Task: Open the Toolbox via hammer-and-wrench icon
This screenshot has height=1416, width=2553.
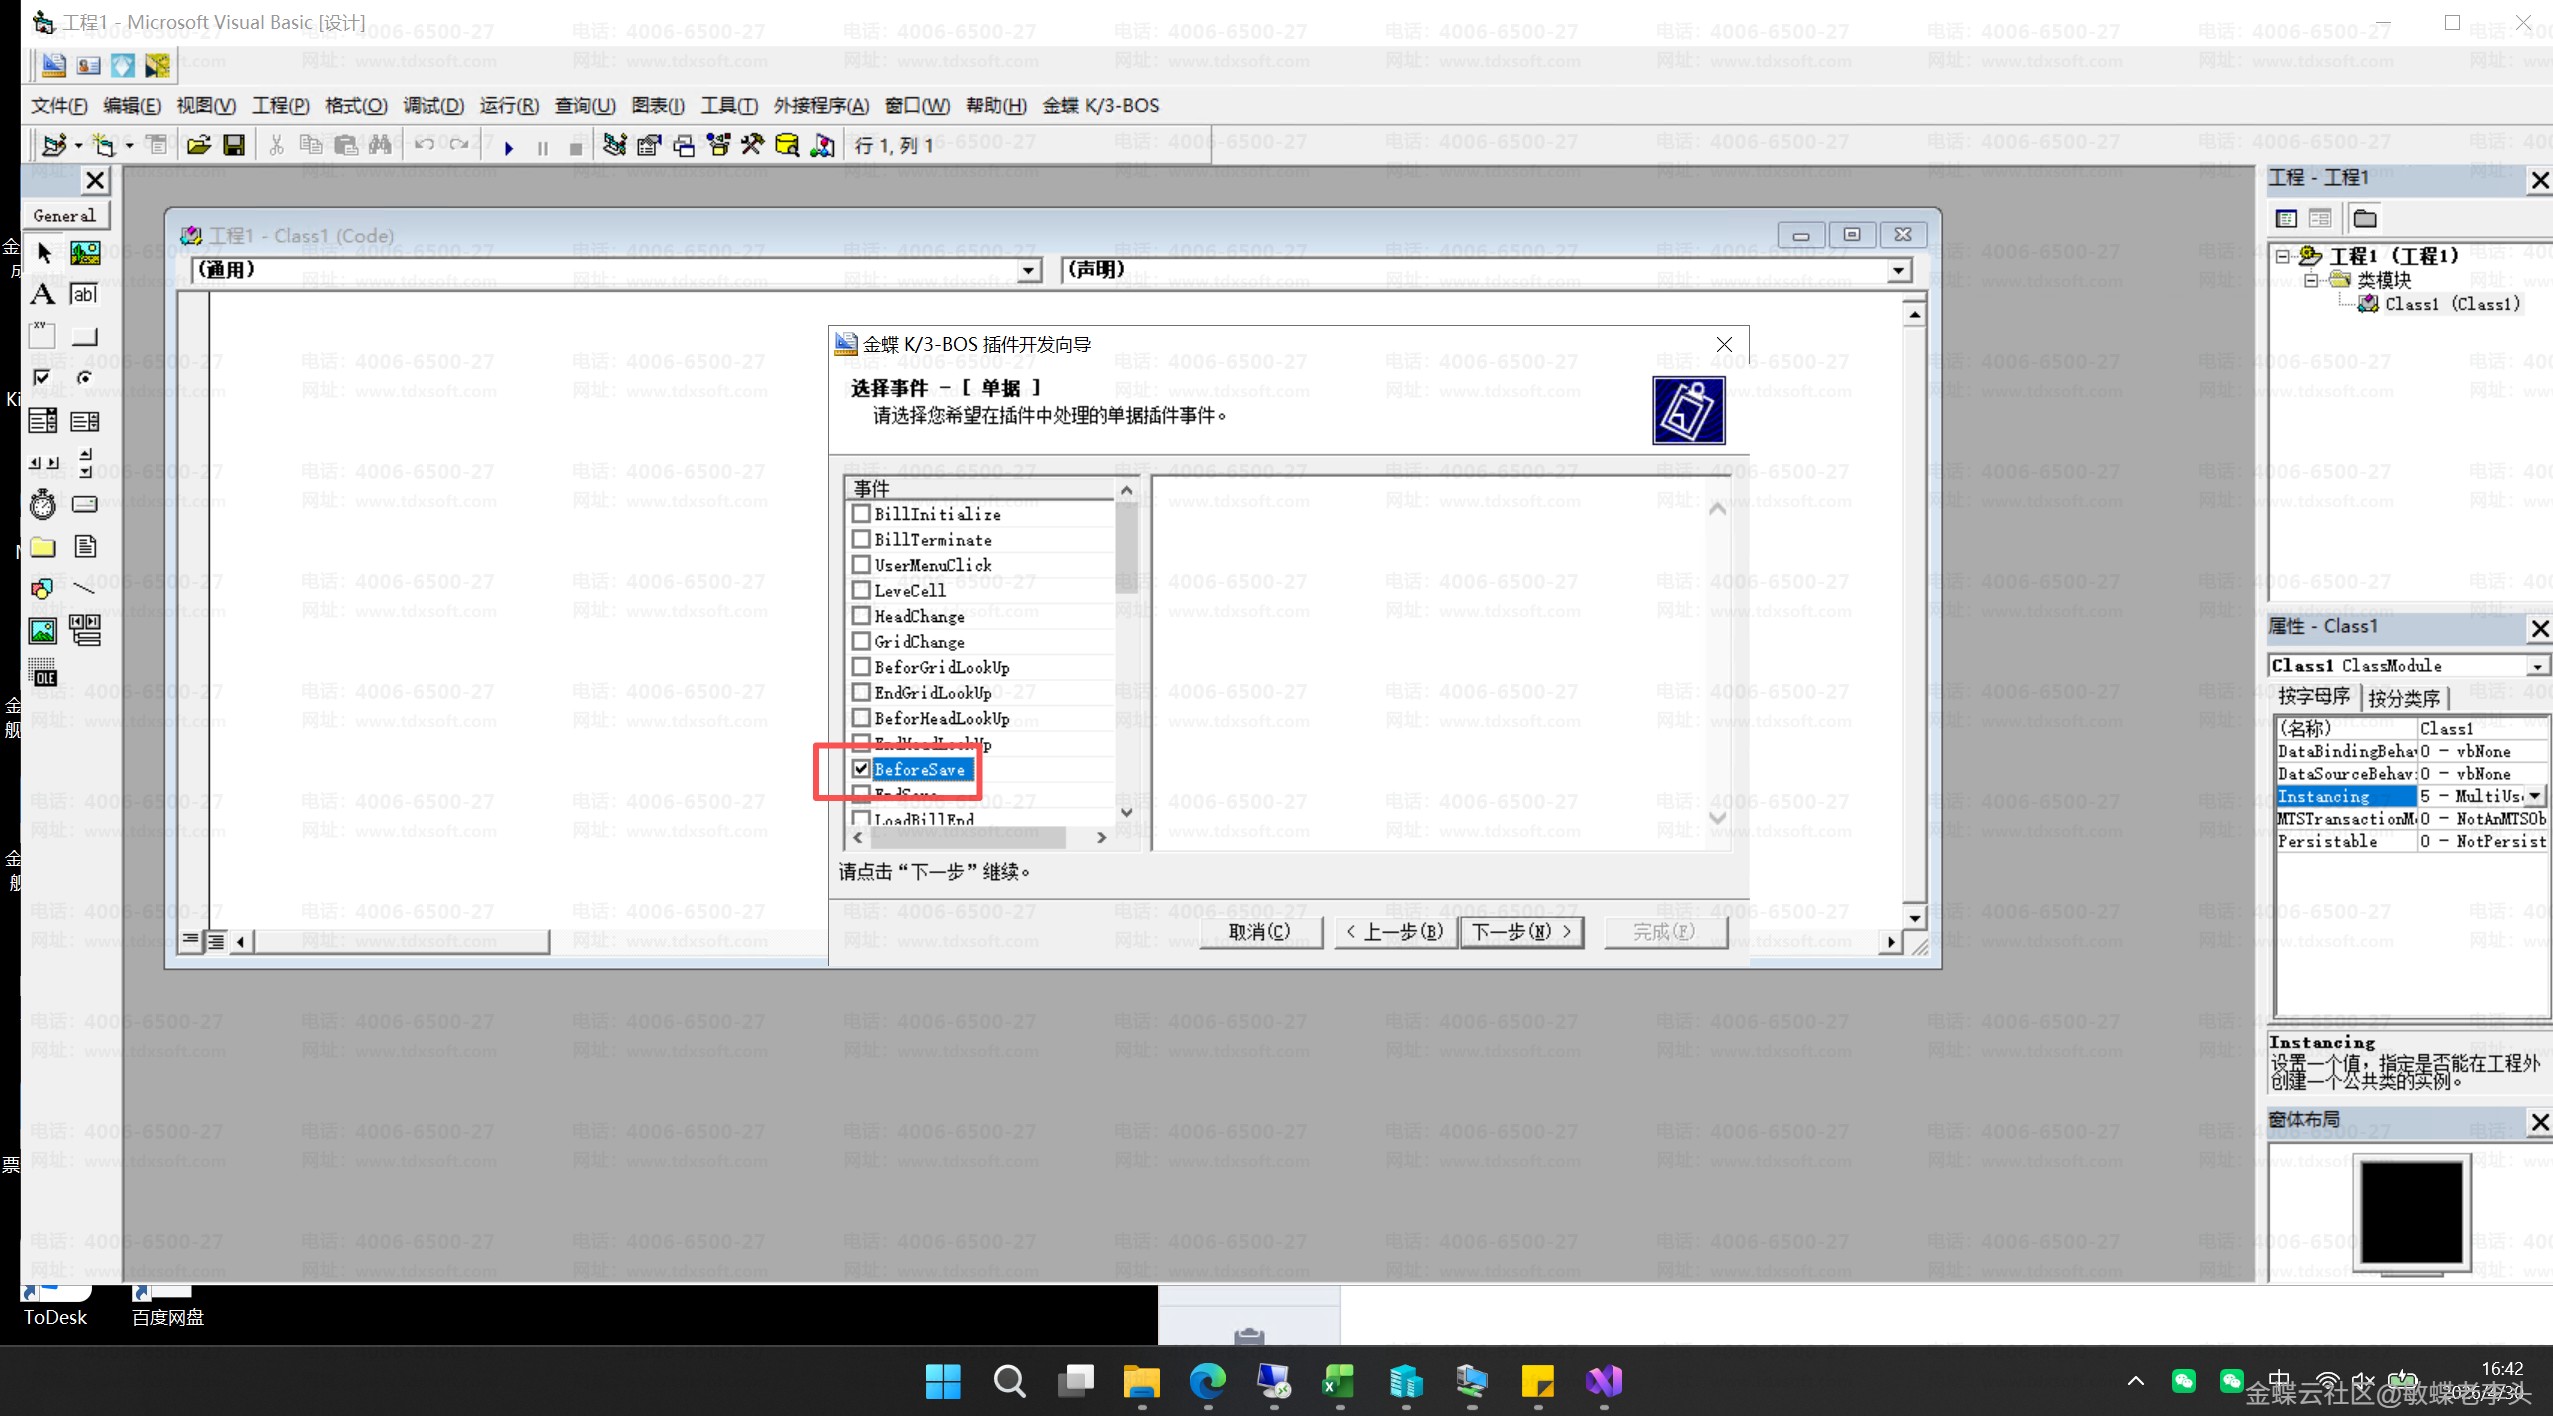Action: click(753, 146)
